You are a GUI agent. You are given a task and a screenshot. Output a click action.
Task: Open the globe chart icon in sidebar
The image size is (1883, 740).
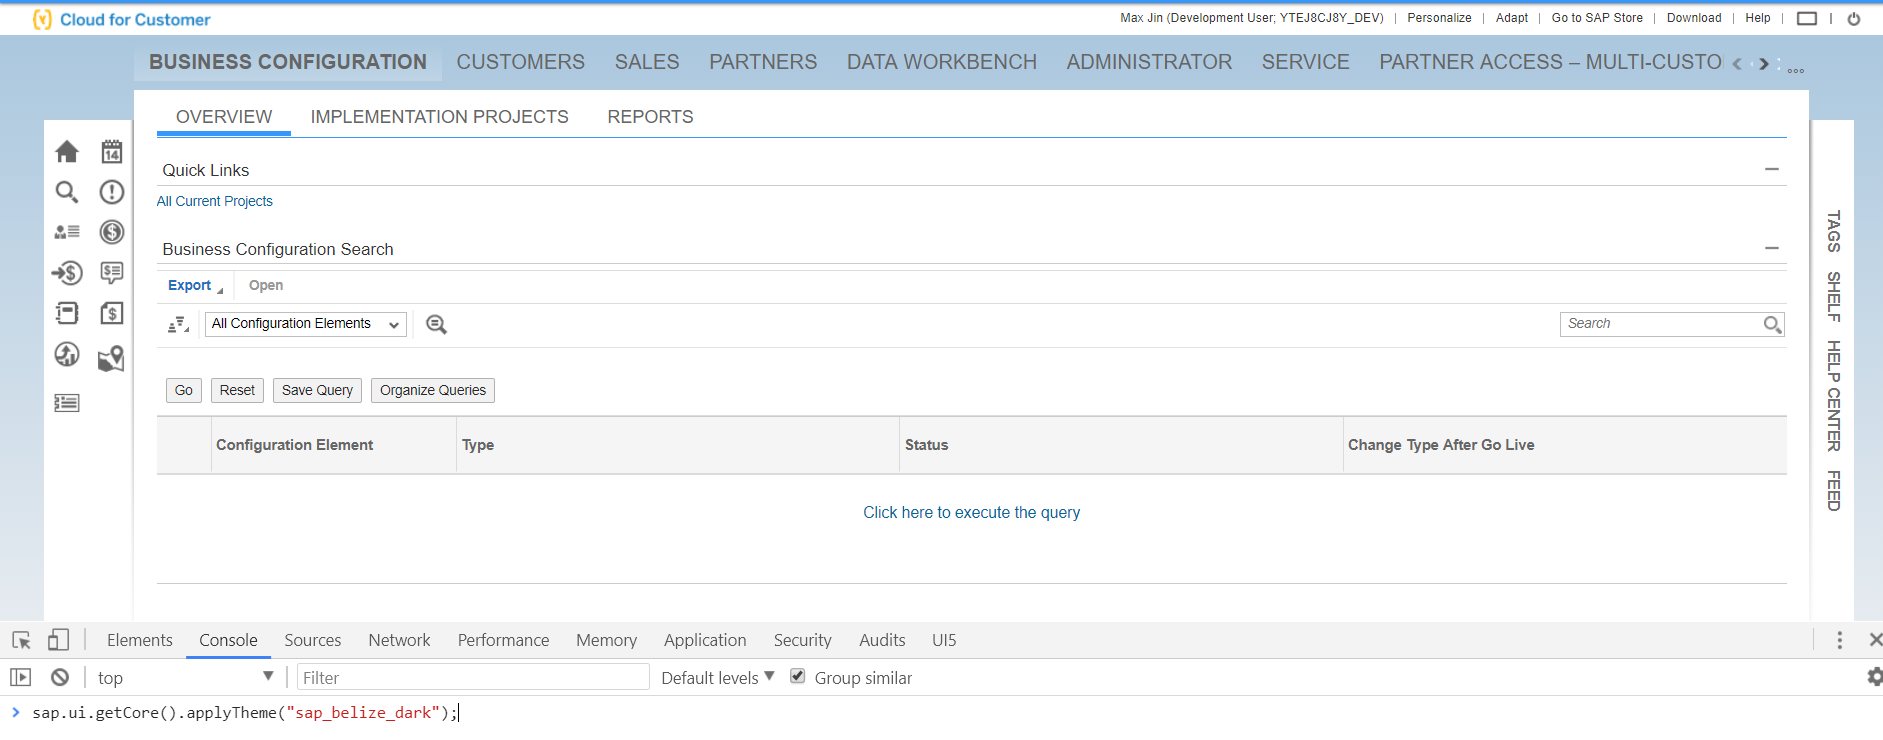click(67, 354)
